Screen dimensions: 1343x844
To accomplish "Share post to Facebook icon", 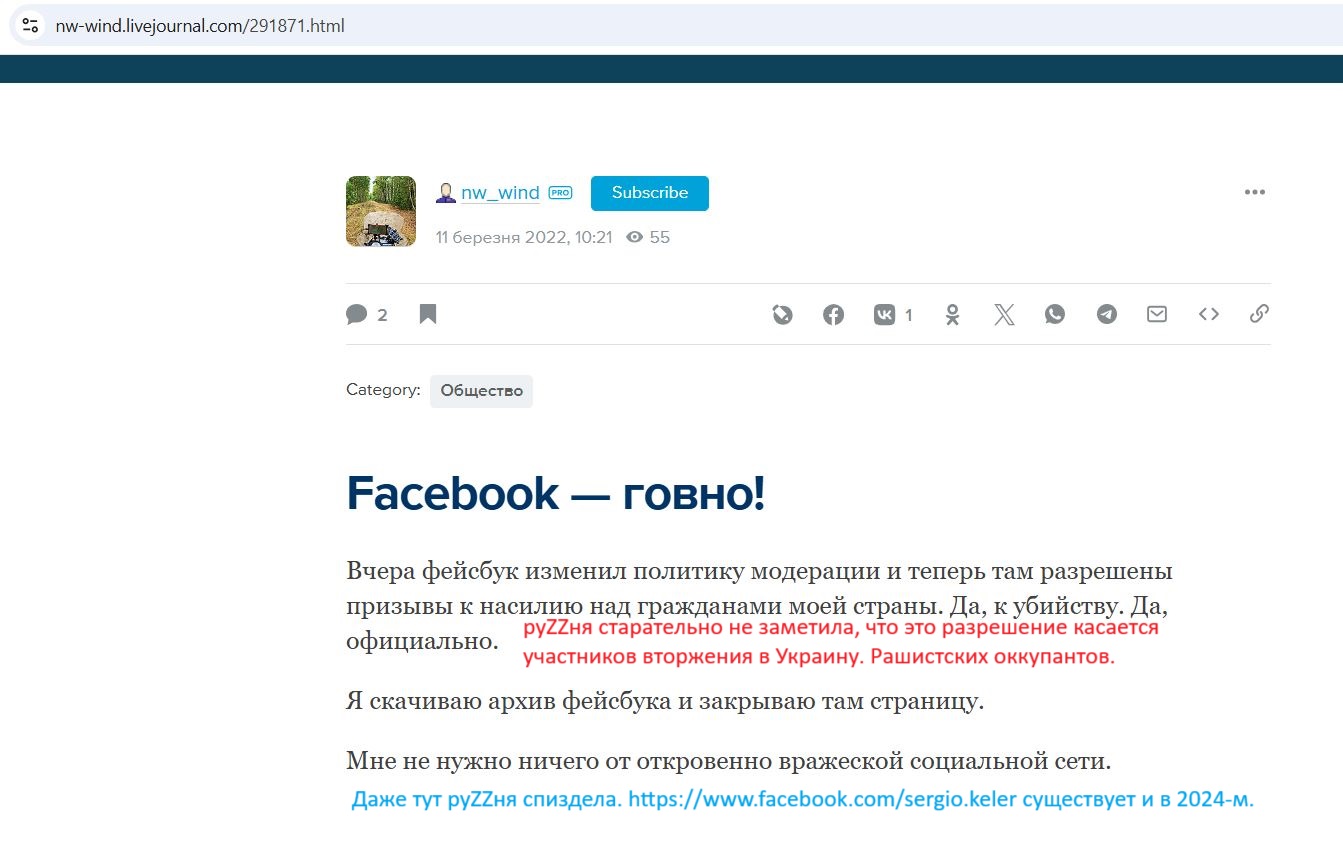I will tap(834, 315).
